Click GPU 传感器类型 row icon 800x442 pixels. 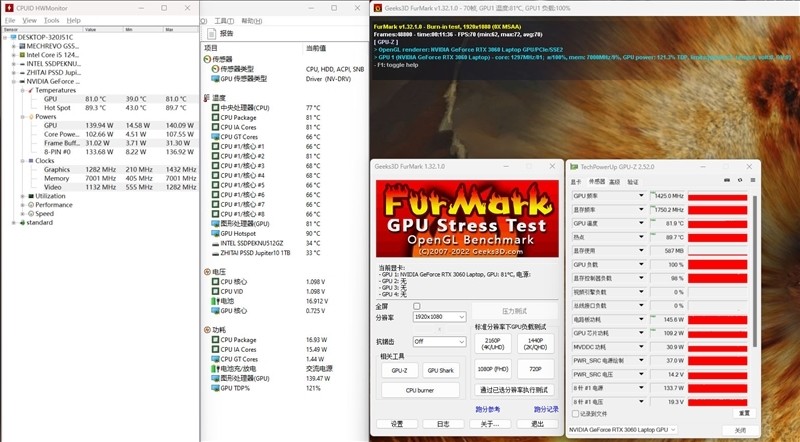point(215,79)
